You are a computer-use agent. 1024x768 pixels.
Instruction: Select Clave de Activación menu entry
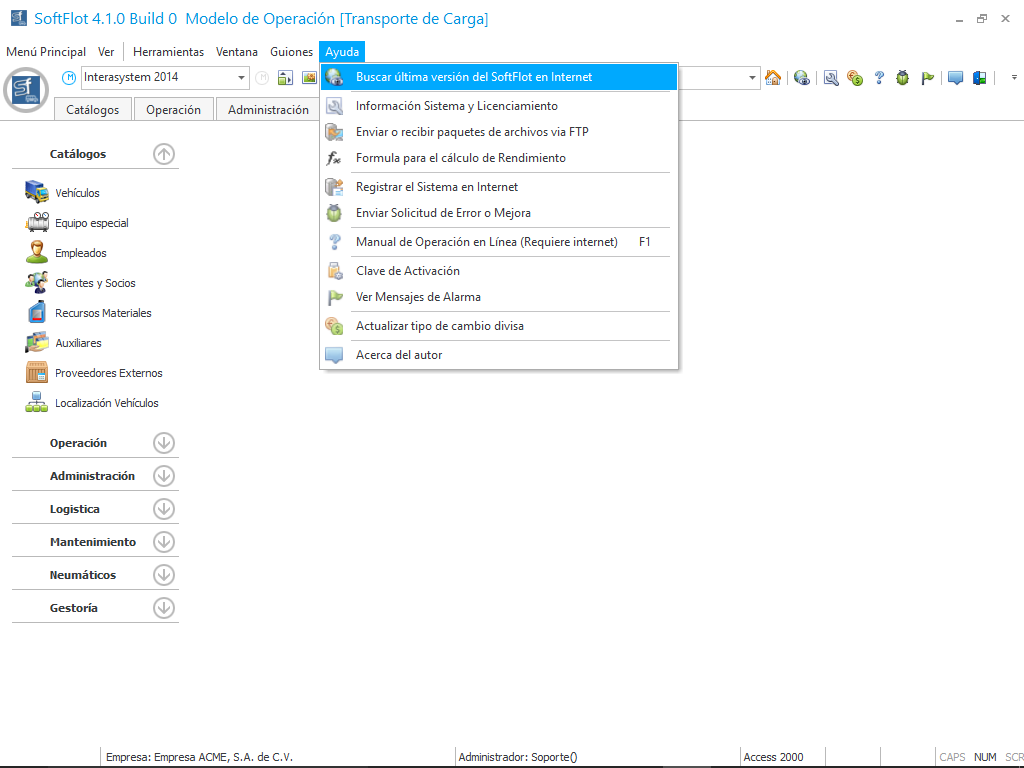point(407,271)
